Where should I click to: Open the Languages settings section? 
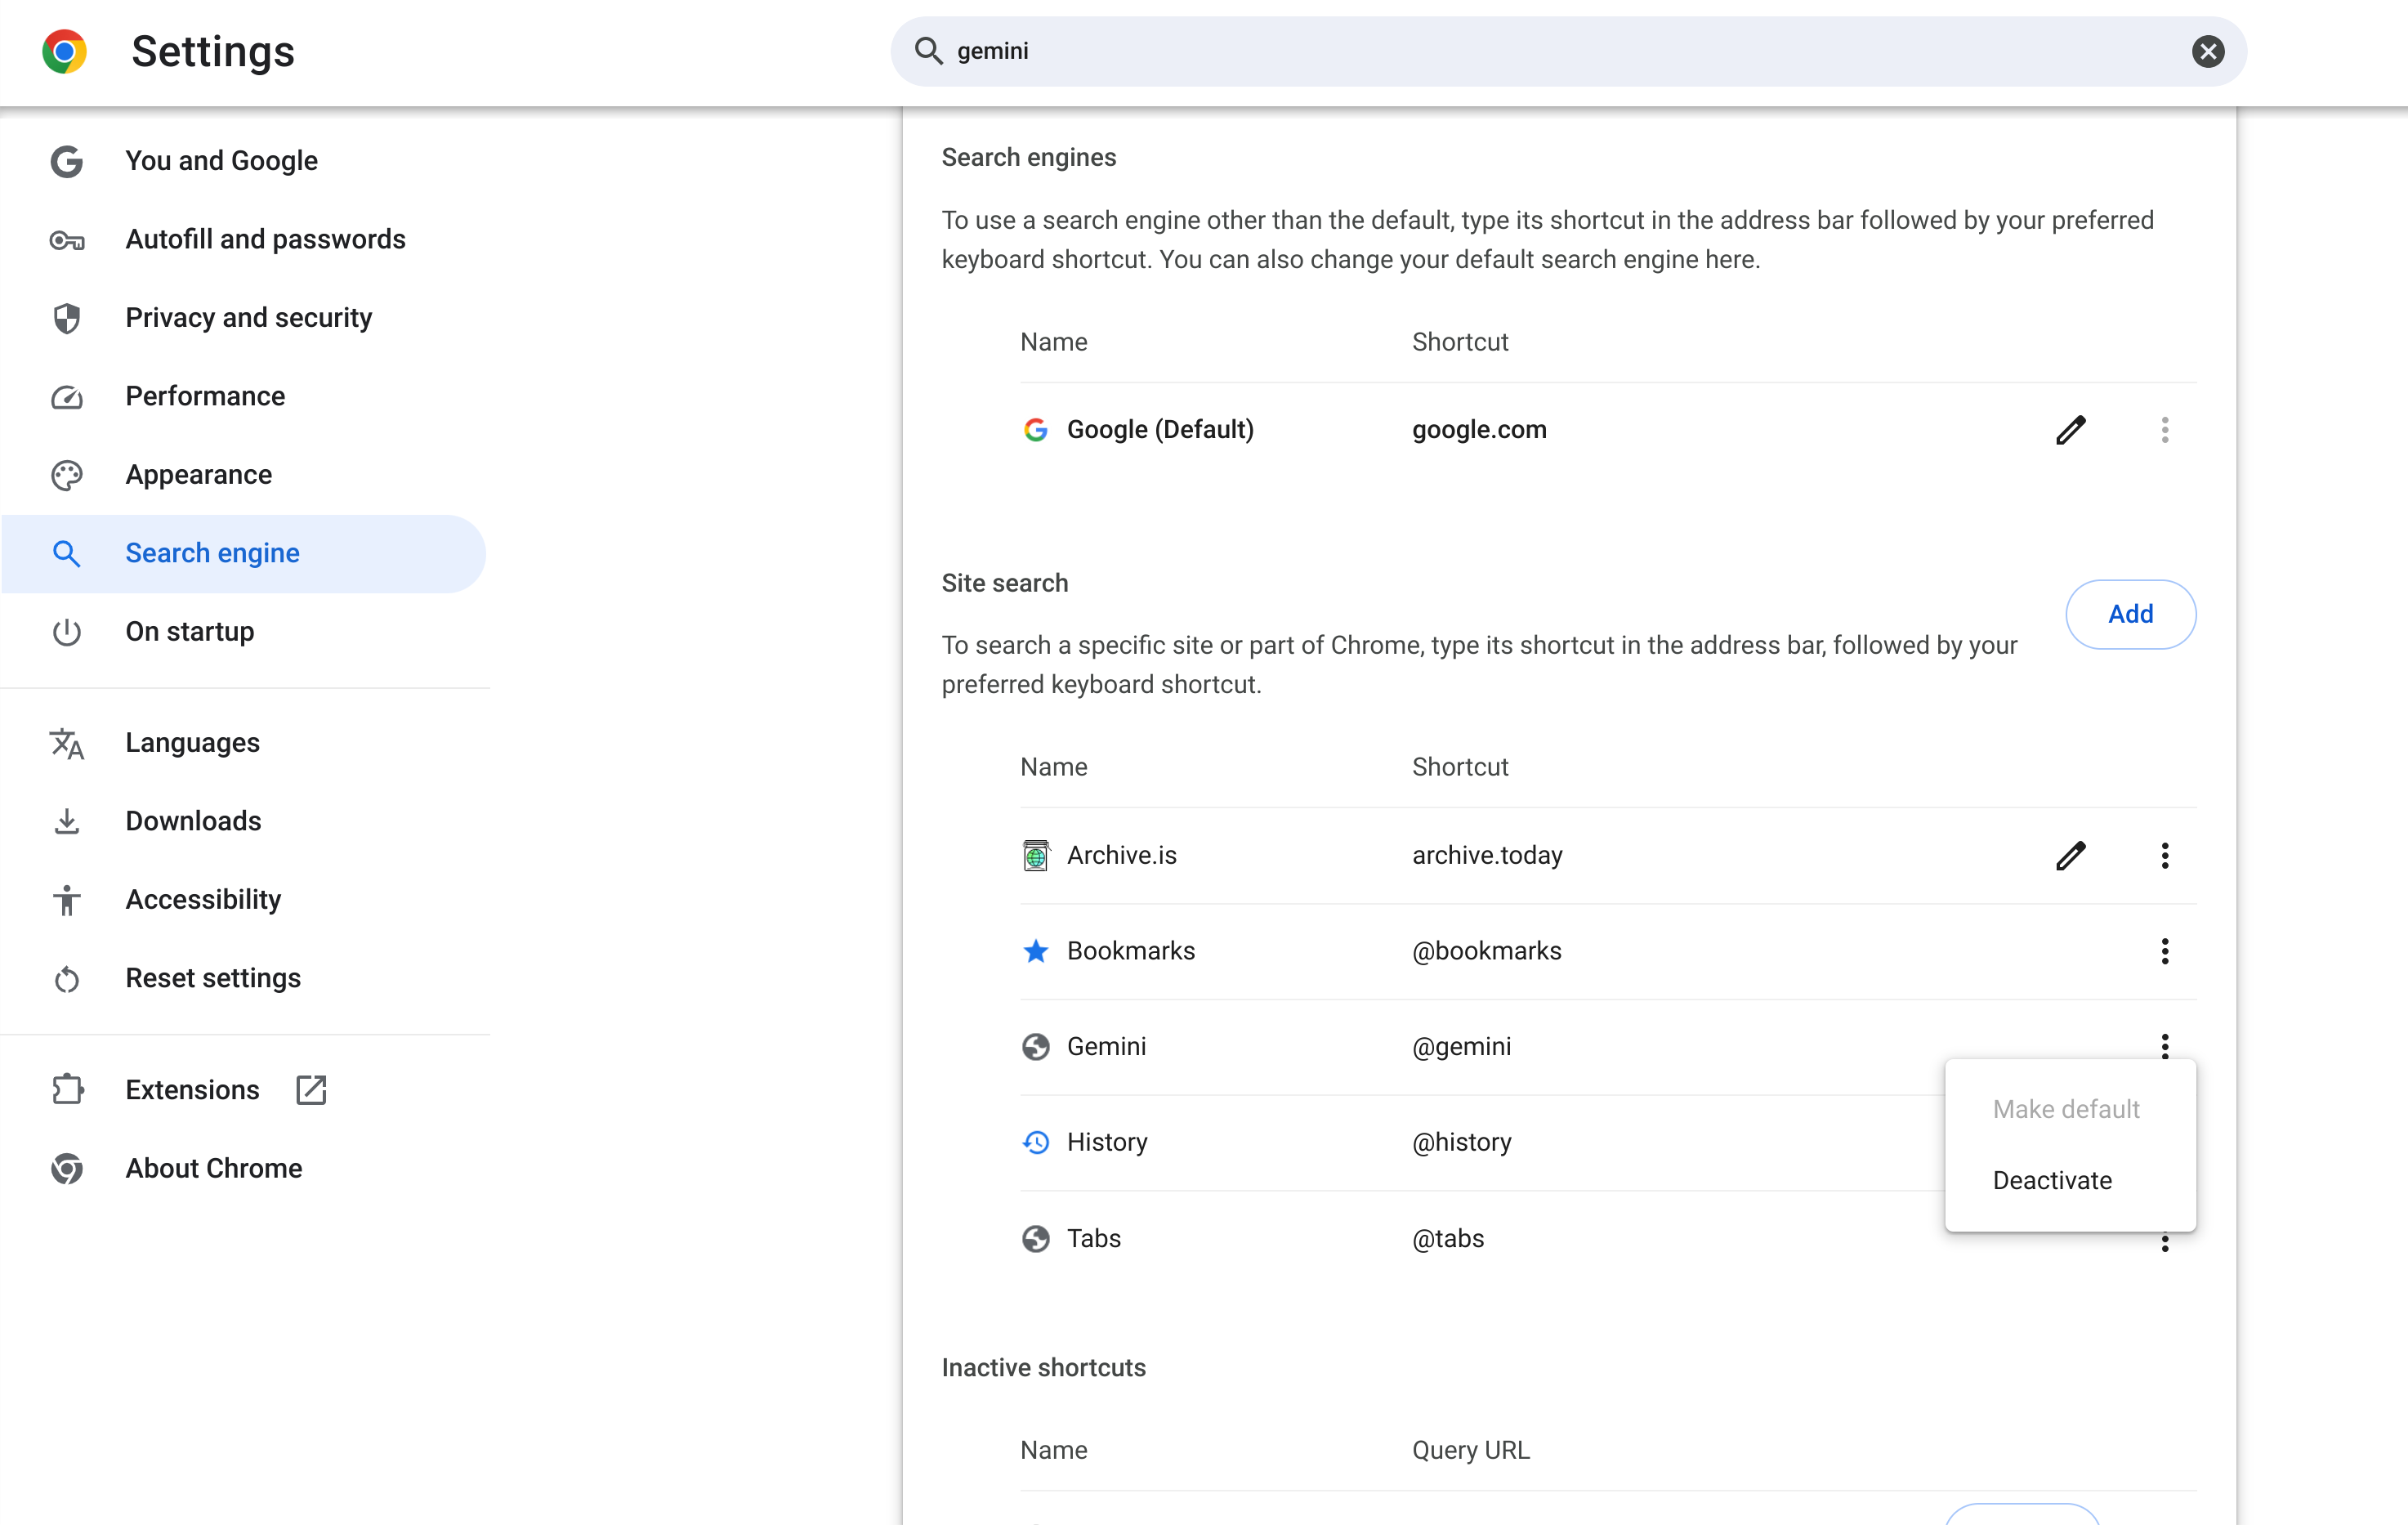click(x=192, y=743)
